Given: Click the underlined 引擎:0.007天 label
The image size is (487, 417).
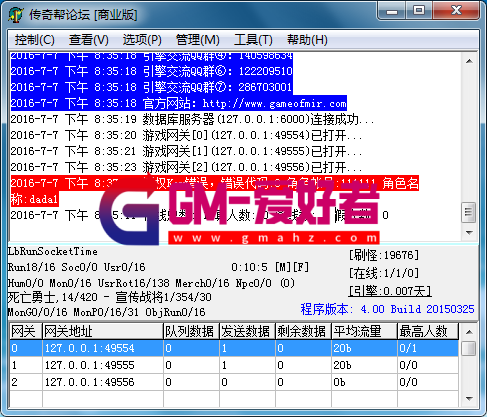Looking at the screenshot, I should [390, 291].
